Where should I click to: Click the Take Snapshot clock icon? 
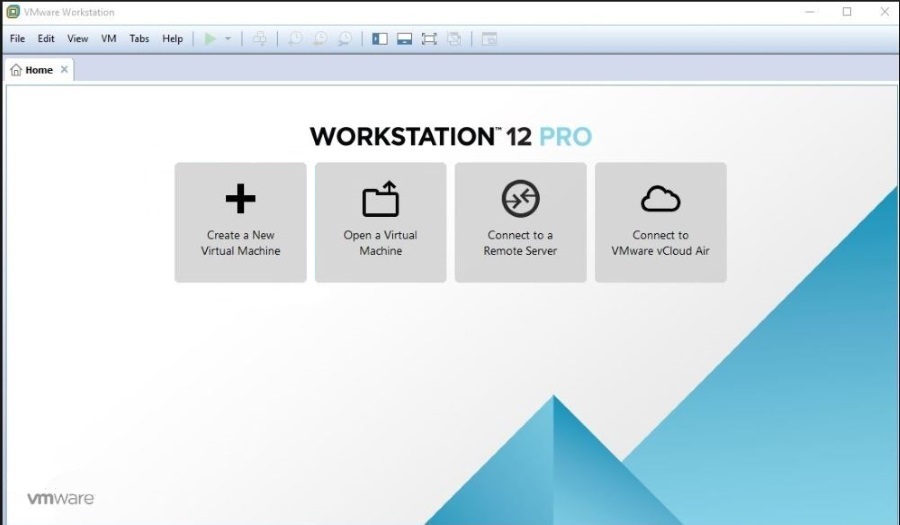tap(295, 39)
